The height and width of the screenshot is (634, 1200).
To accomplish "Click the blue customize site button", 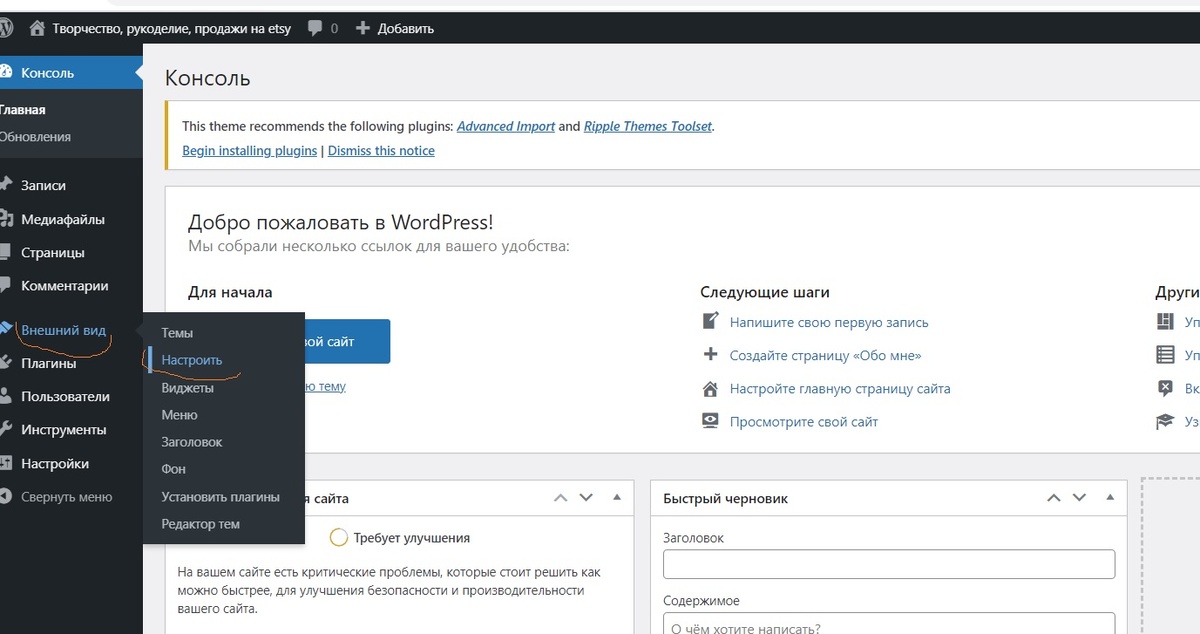I will (x=345, y=341).
